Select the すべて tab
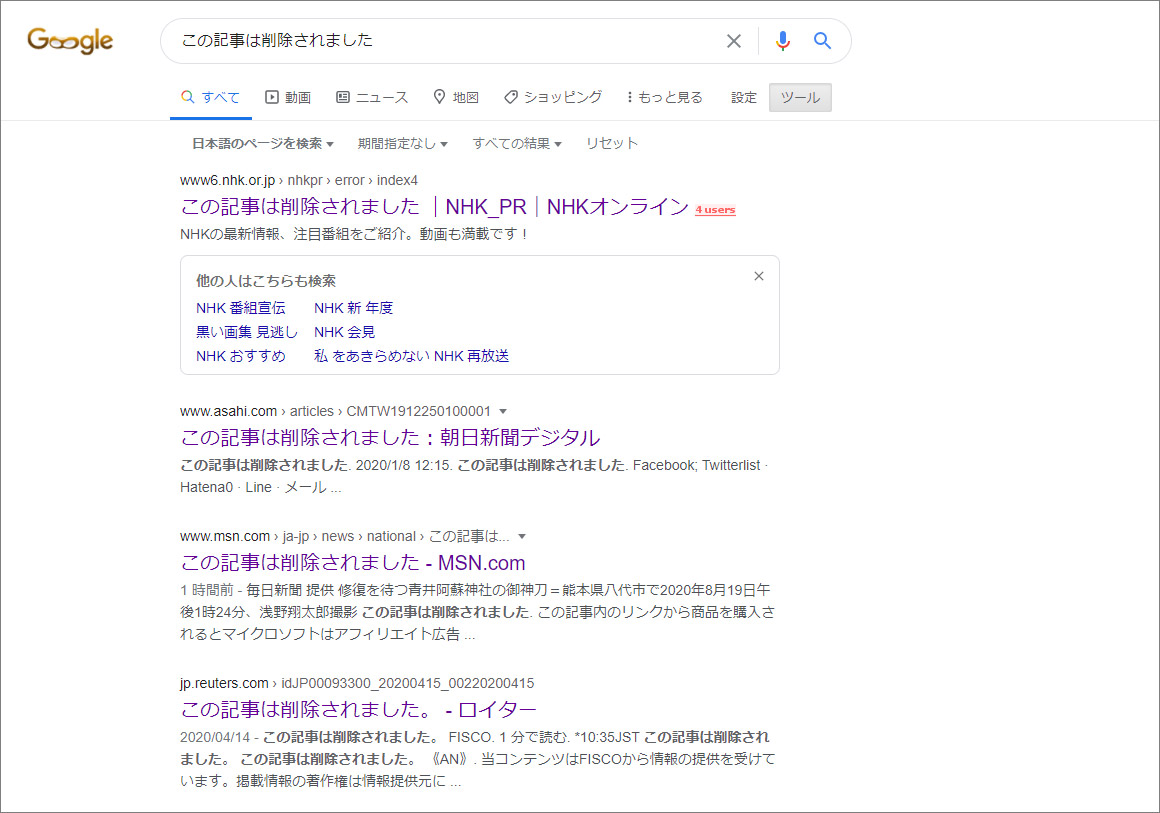 210,98
